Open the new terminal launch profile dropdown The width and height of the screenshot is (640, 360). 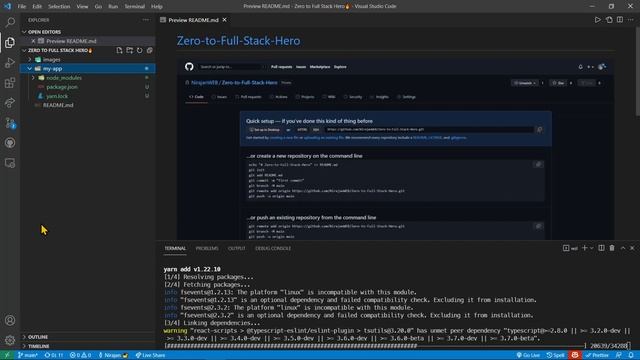[591, 248]
